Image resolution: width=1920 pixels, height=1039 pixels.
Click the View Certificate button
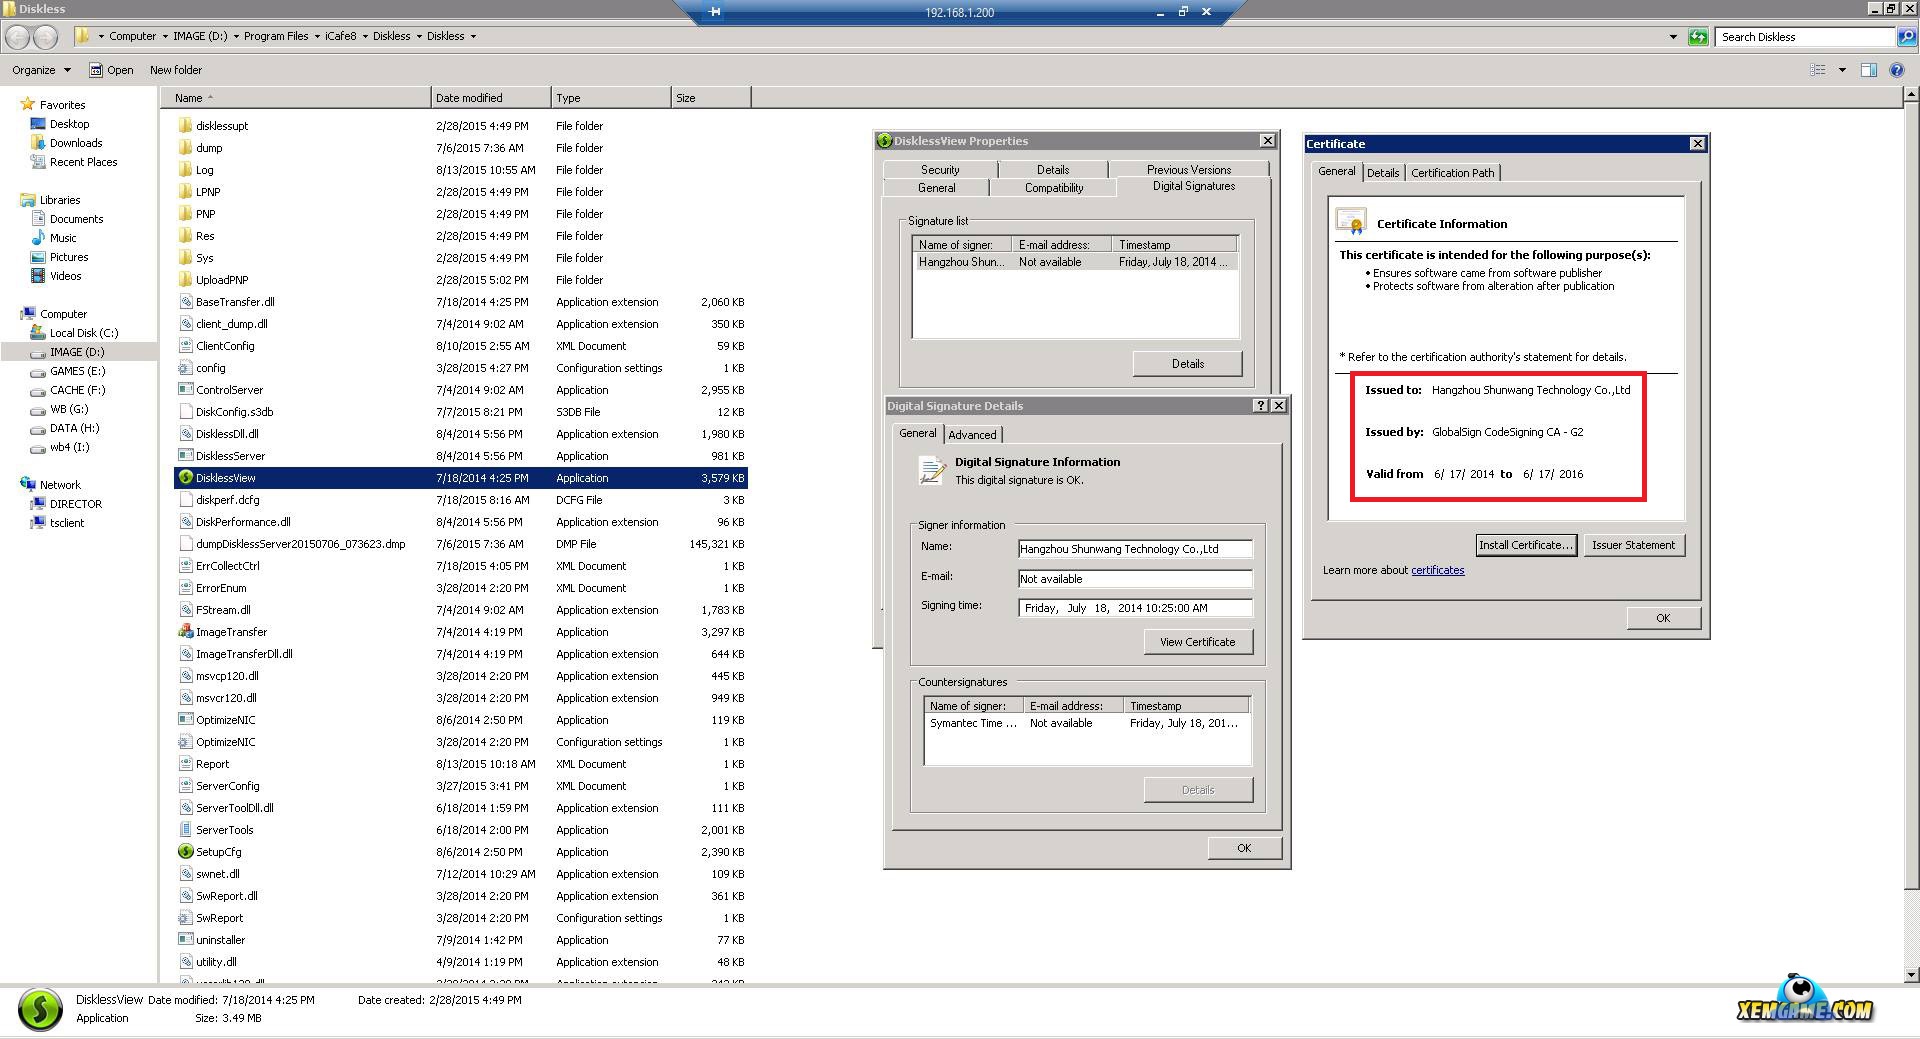(x=1197, y=642)
